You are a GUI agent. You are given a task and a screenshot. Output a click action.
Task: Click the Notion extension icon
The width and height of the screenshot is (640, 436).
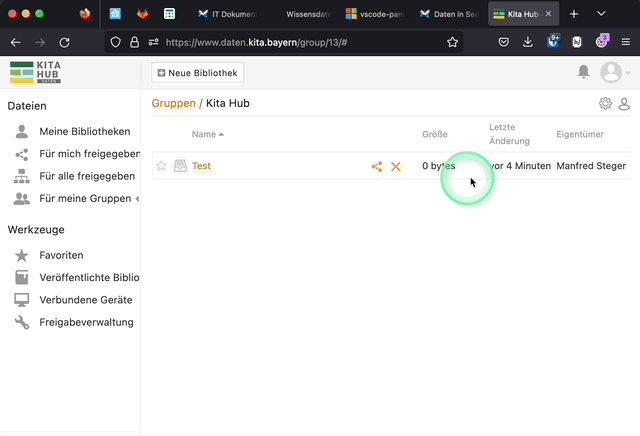(x=577, y=42)
